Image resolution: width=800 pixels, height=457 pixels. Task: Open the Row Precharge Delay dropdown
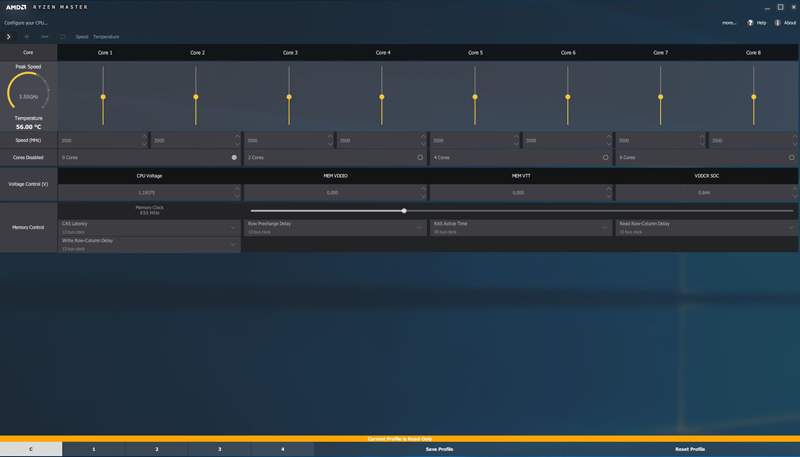click(420, 228)
